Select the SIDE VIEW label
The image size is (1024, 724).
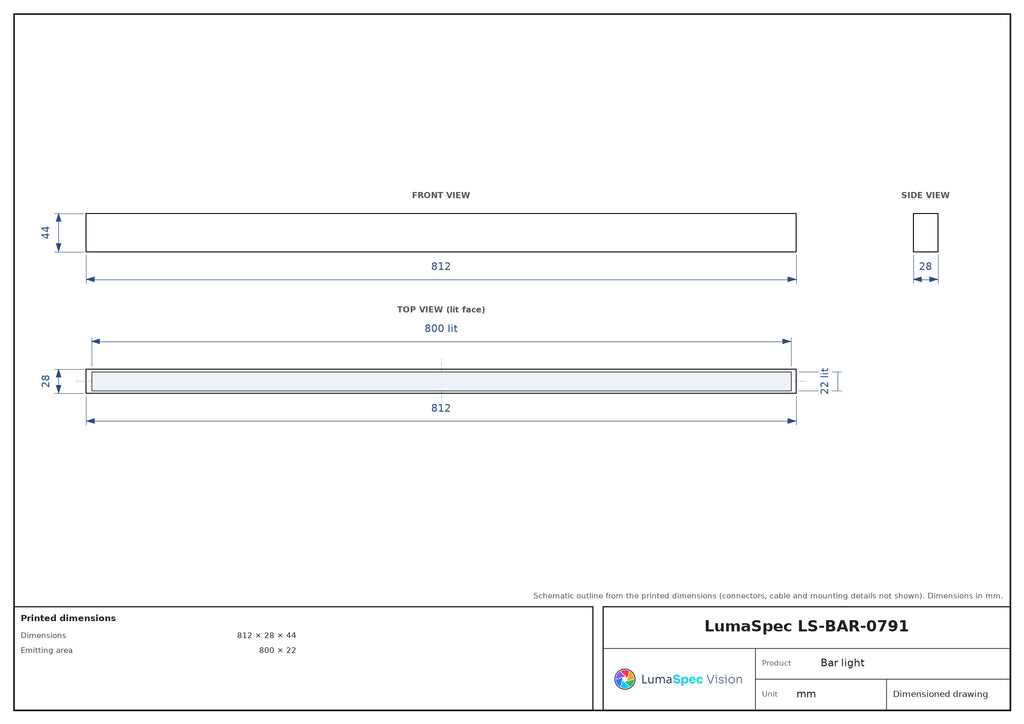coord(925,195)
